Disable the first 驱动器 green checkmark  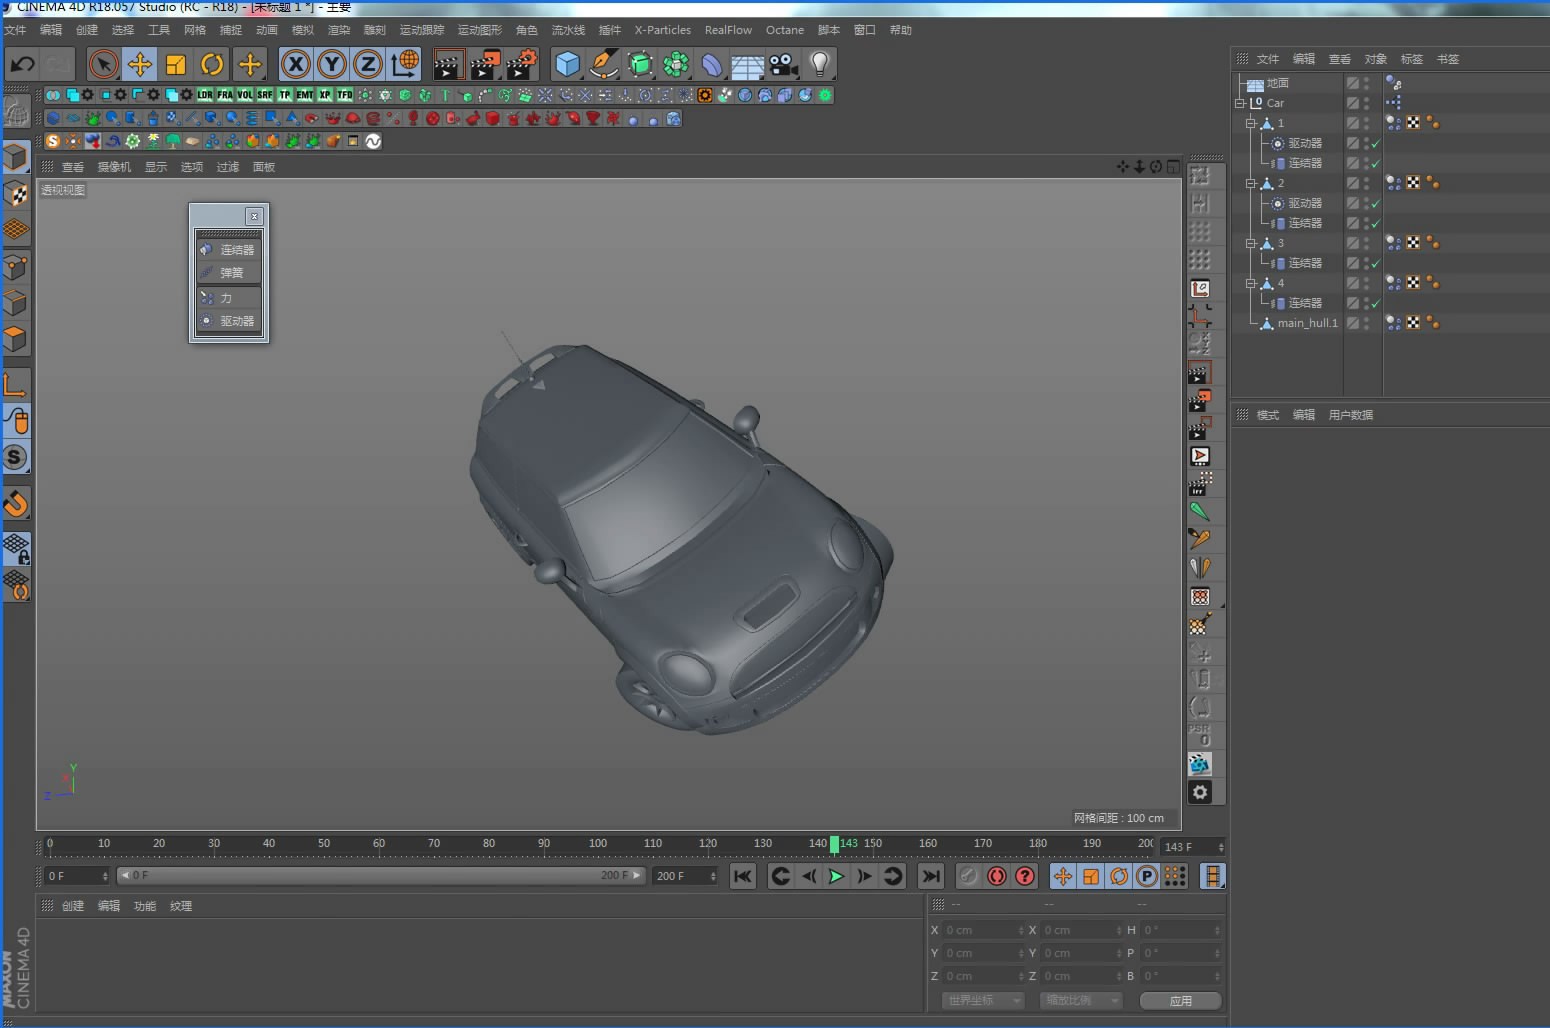coord(1376,143)
